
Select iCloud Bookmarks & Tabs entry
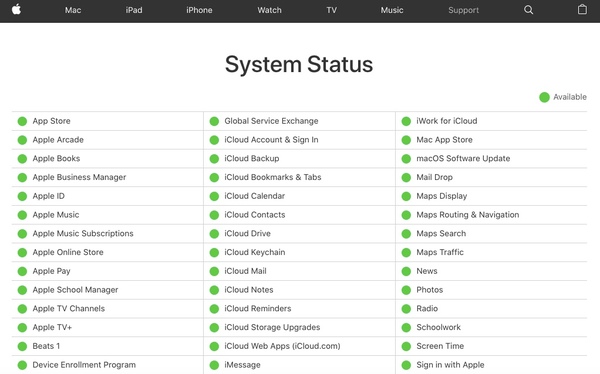point(273,177)
